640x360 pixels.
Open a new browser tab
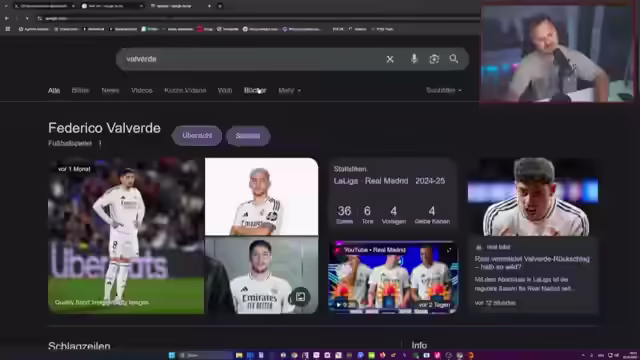pyautogui.click(x=220, y=6)
